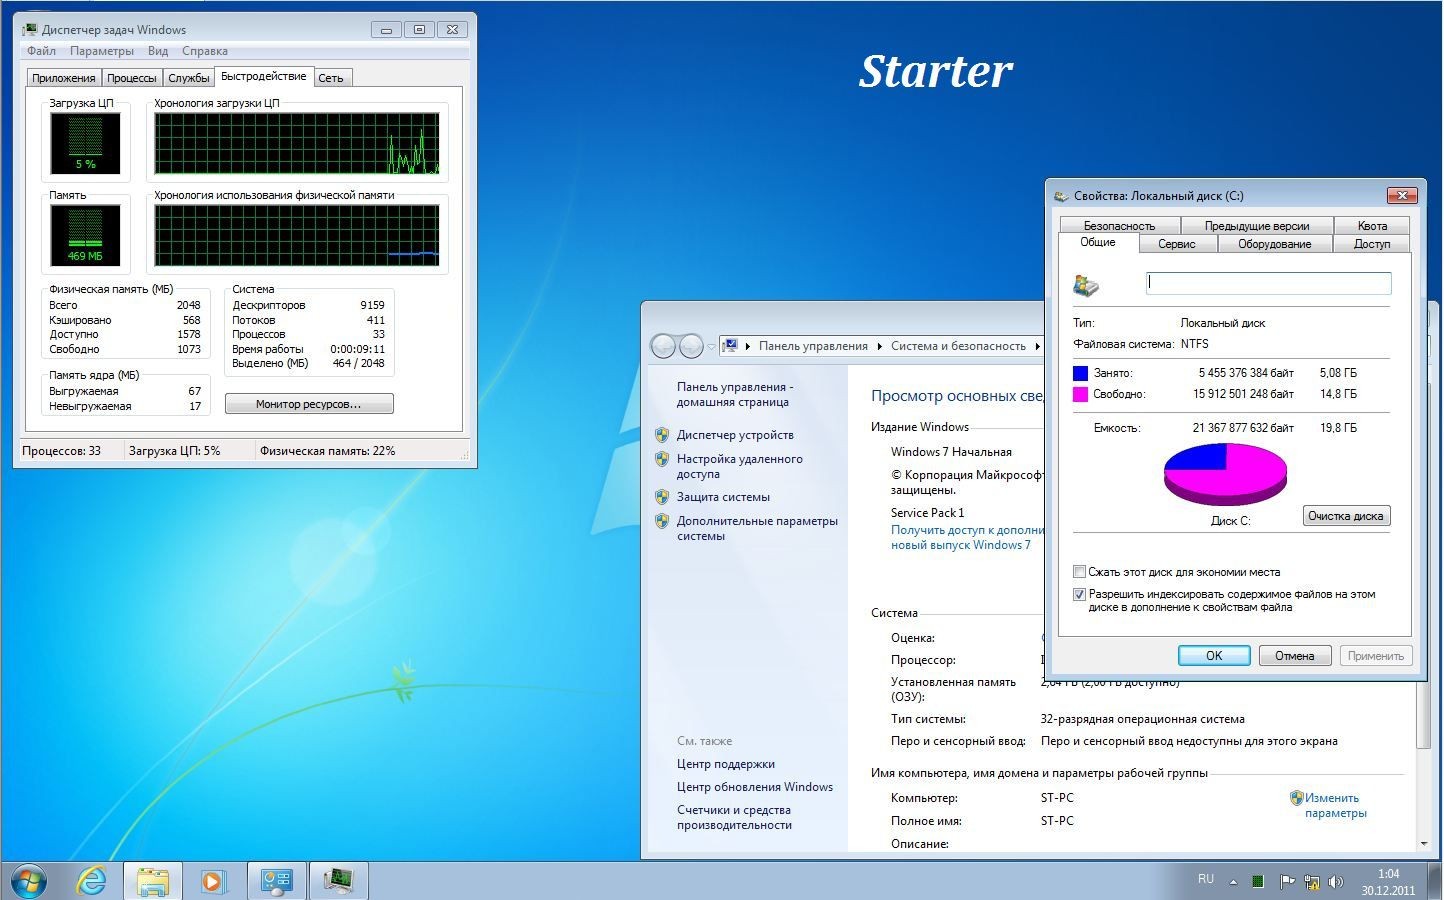
Task: Open the Вид menu
Action: pyautogui.click(x=158, y=51)
